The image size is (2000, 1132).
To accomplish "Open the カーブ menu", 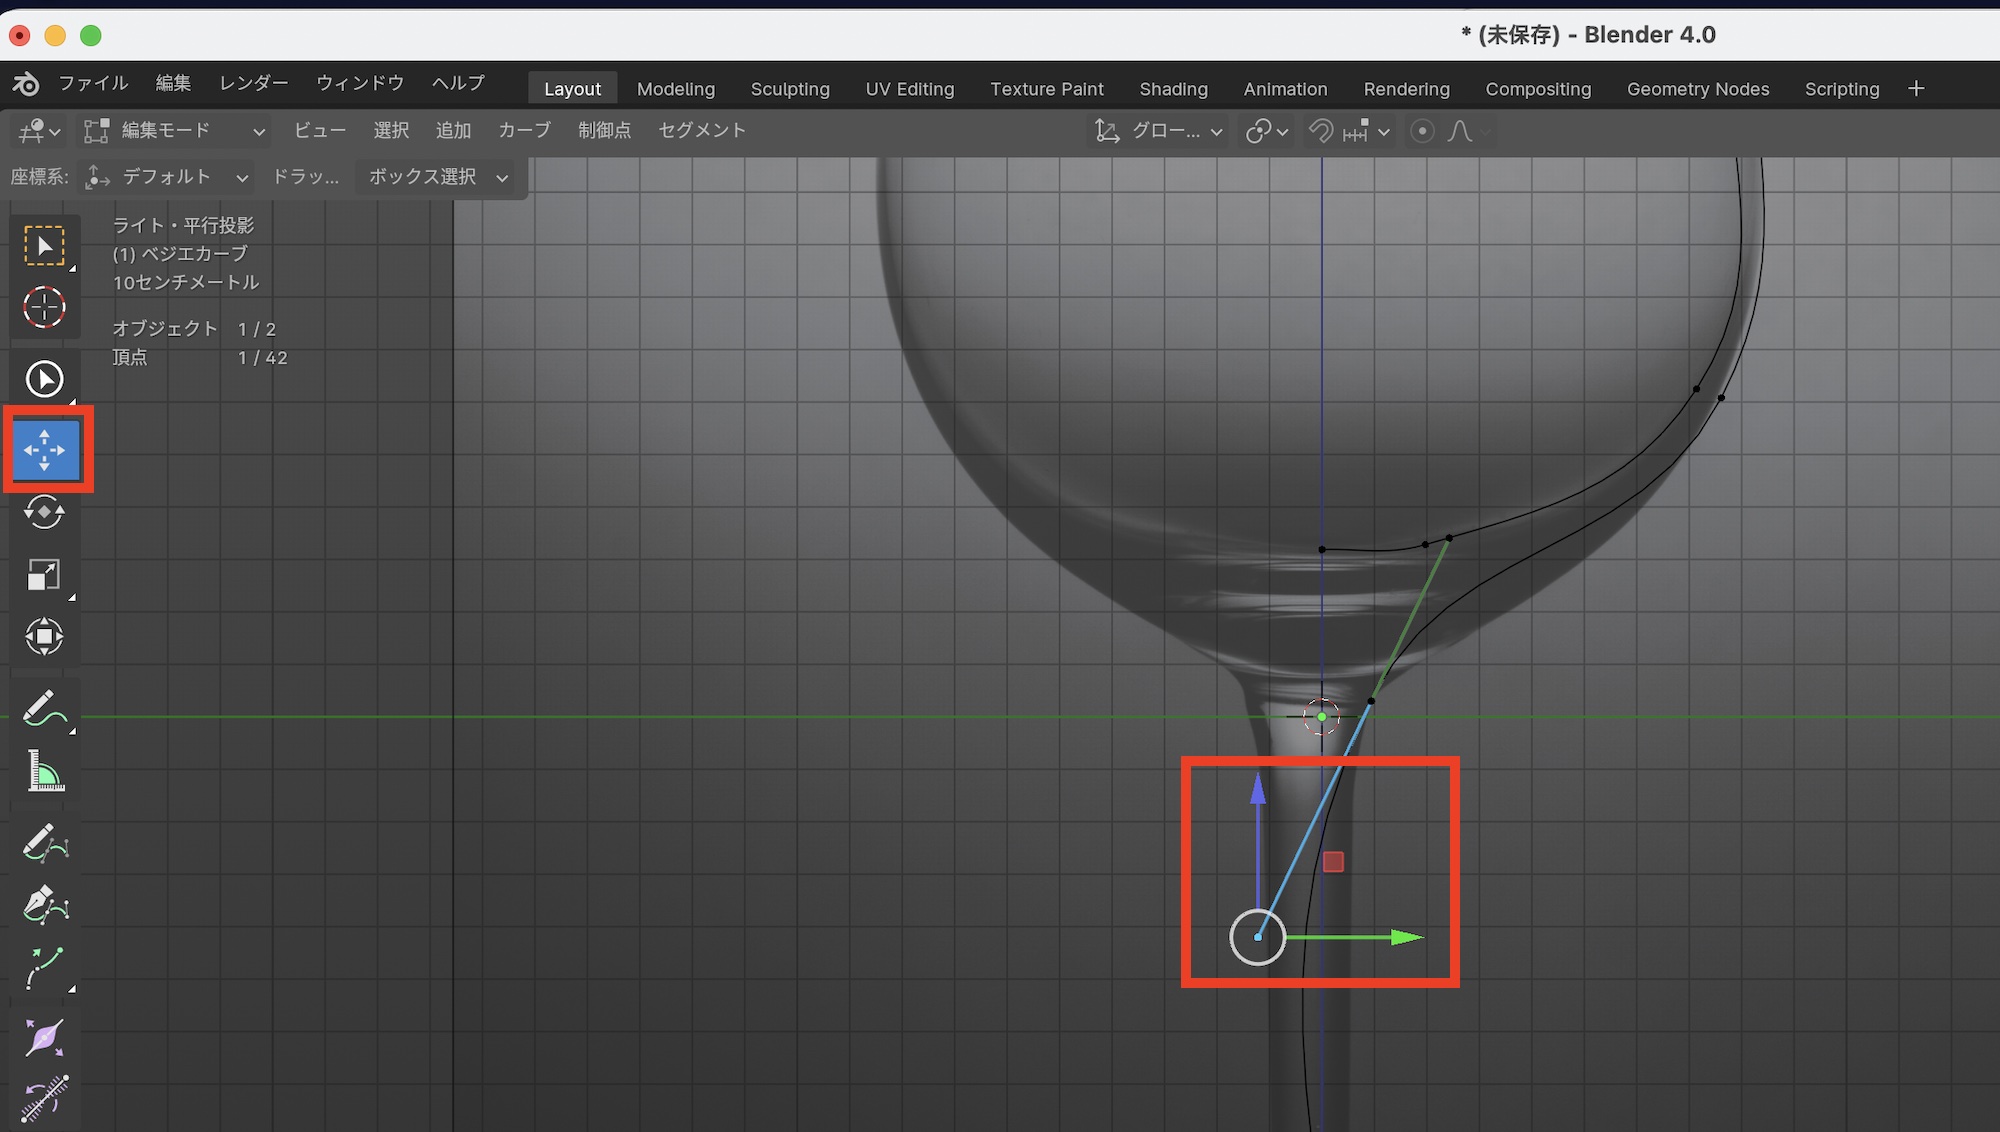I will pyautogui.click(x=524, y=131).
